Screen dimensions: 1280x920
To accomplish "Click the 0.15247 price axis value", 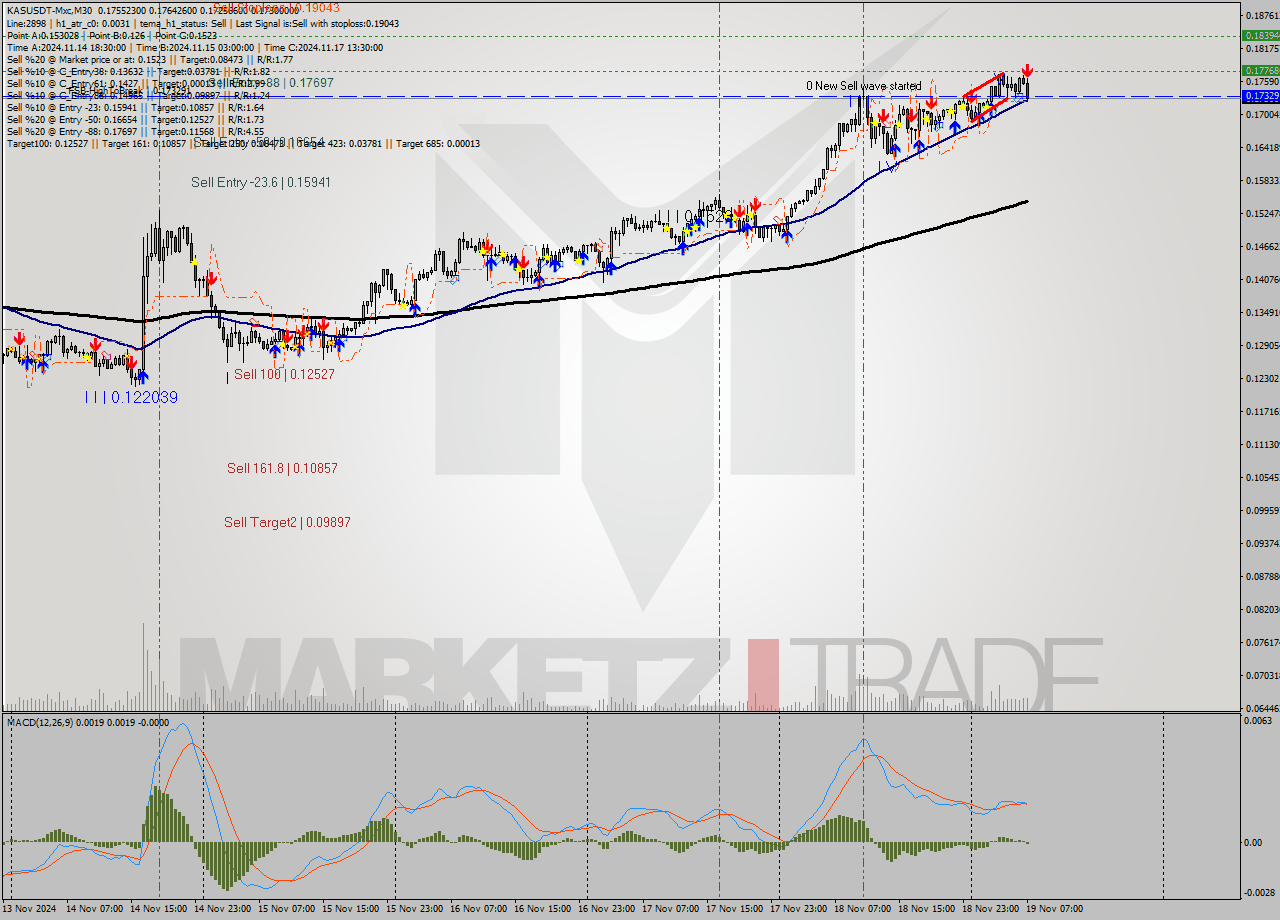I will pos(1261,213).
